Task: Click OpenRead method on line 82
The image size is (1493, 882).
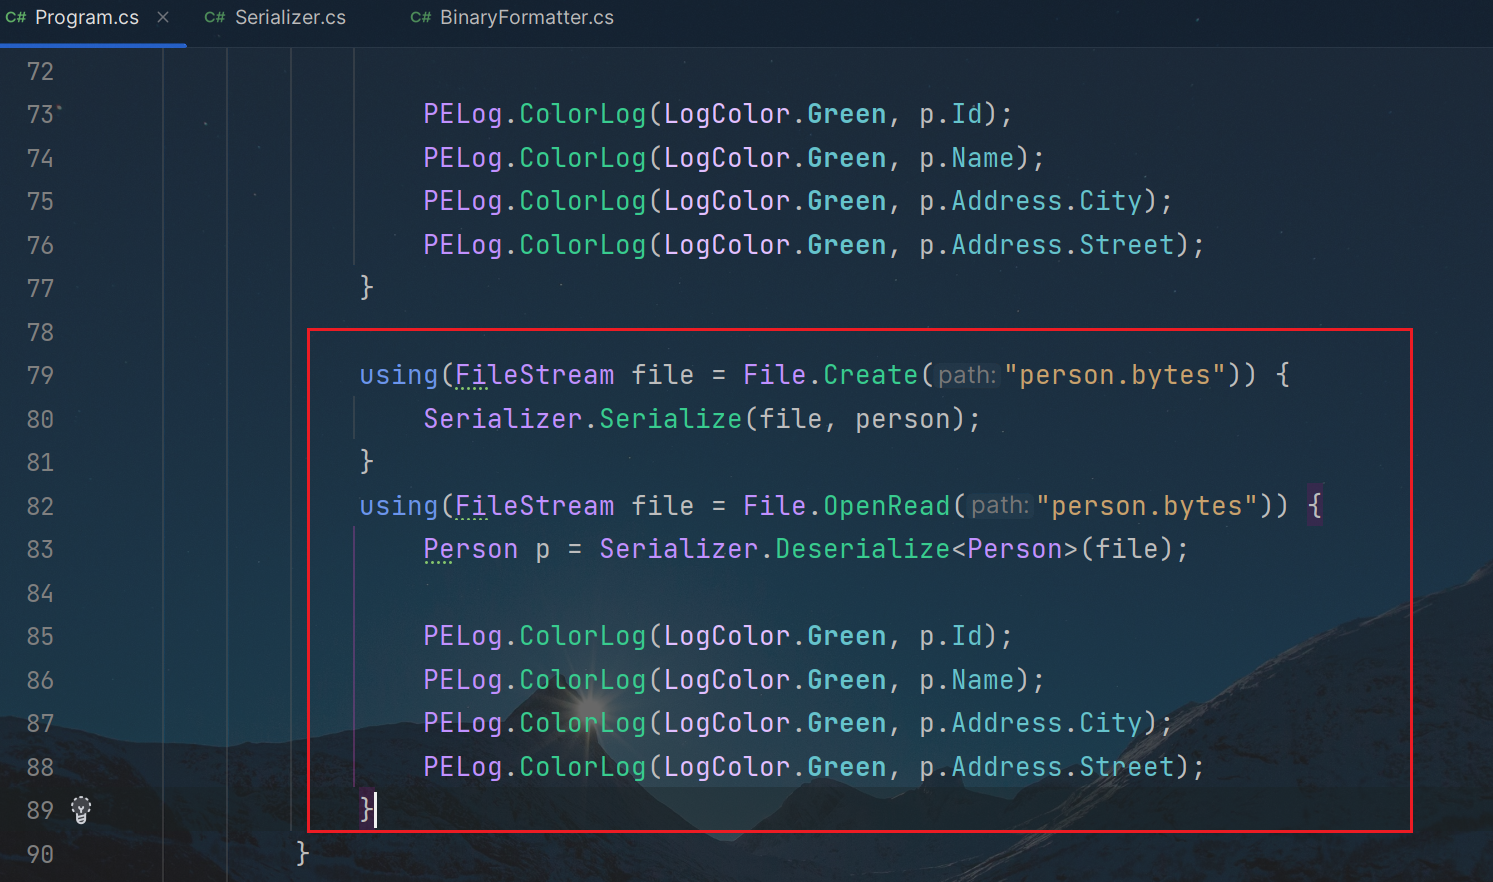Action: click(886, 506)
